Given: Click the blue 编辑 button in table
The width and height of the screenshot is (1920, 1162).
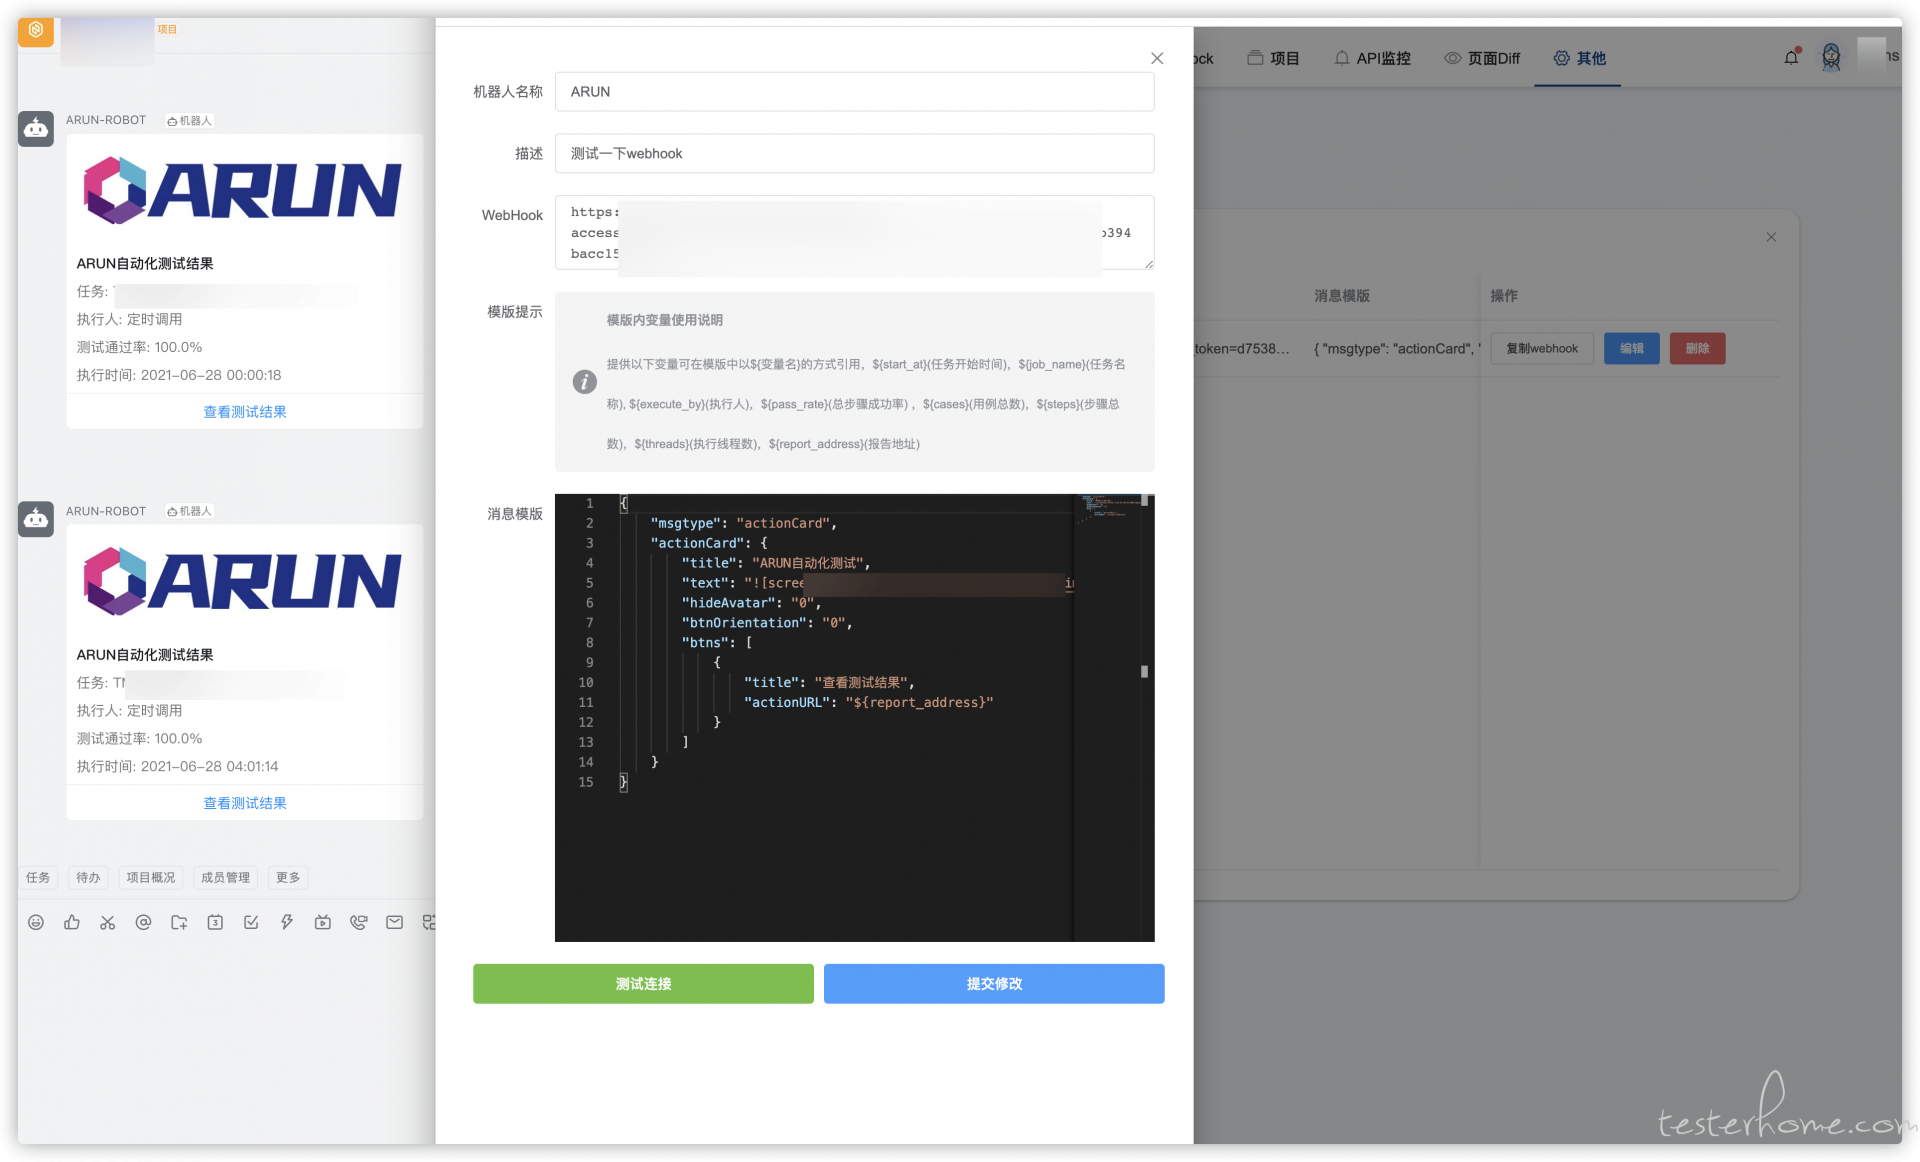Looking at the screenshot, I should [x=1632, y=348].
